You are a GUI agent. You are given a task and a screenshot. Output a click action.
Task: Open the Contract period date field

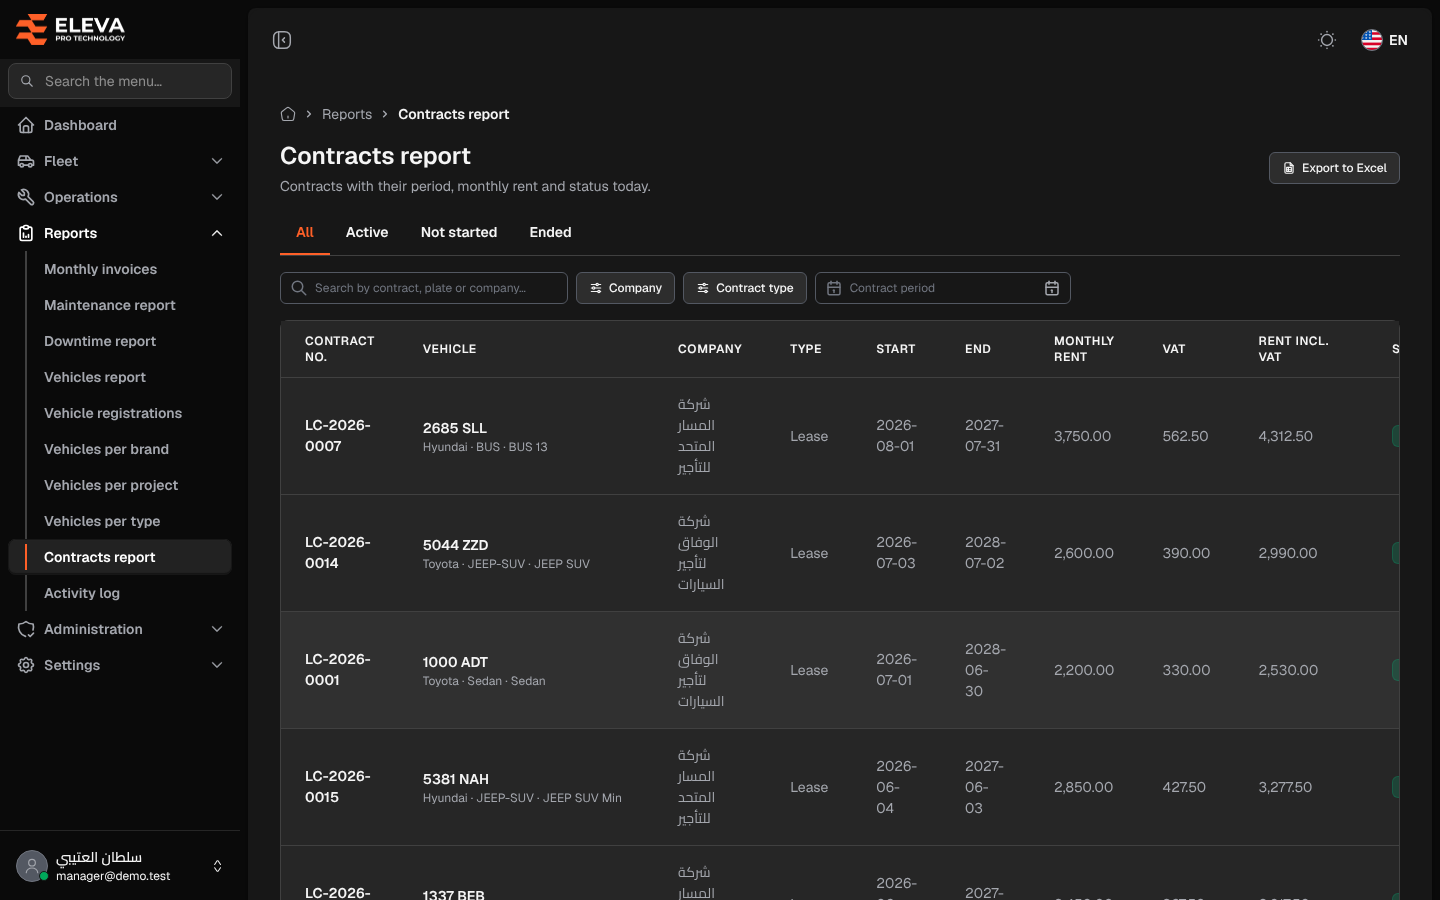point(943,288)
